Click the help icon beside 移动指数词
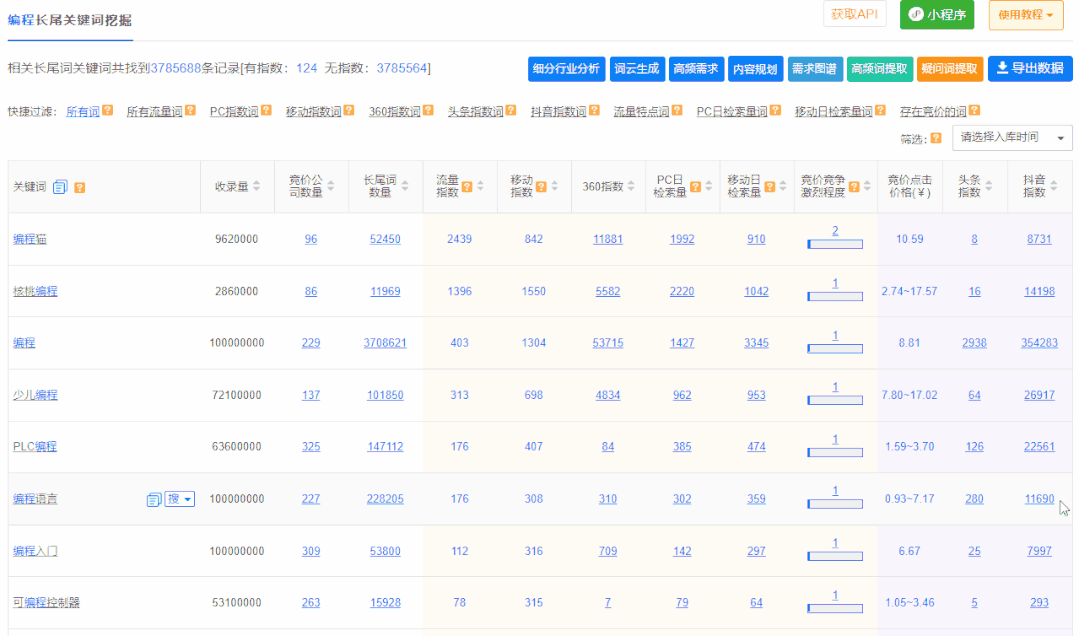The height and width of the screenshot is (636, 1079). [349, 110]
